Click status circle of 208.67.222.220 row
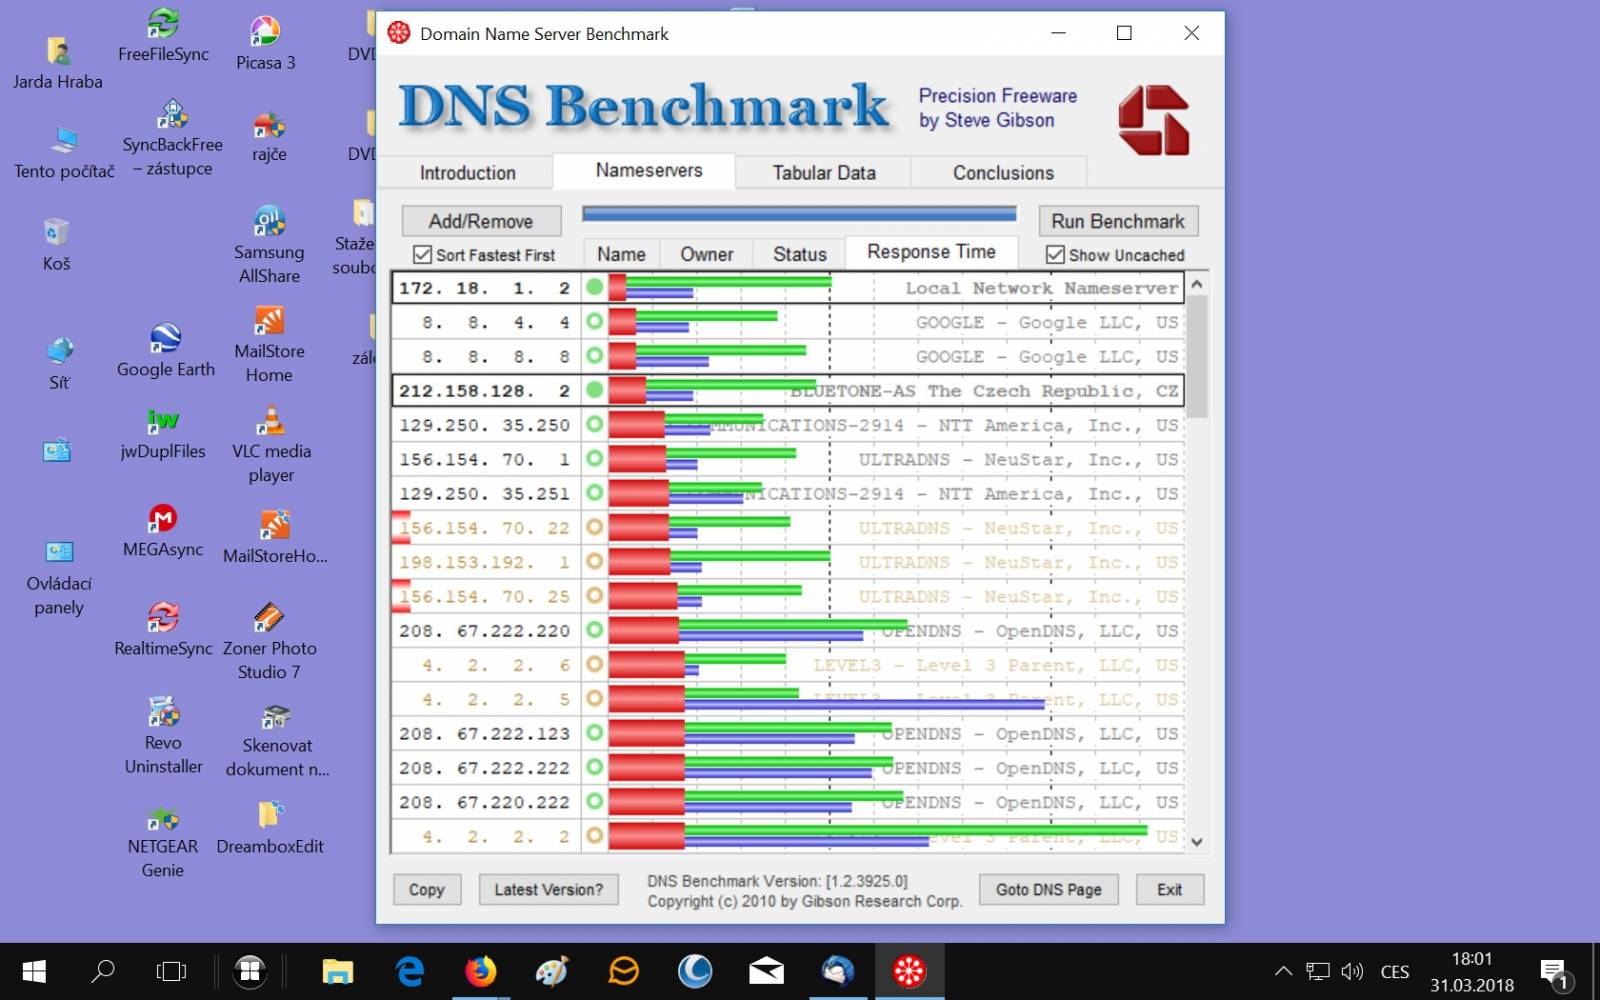1600x1000 pixels. [x=595, y=630]
